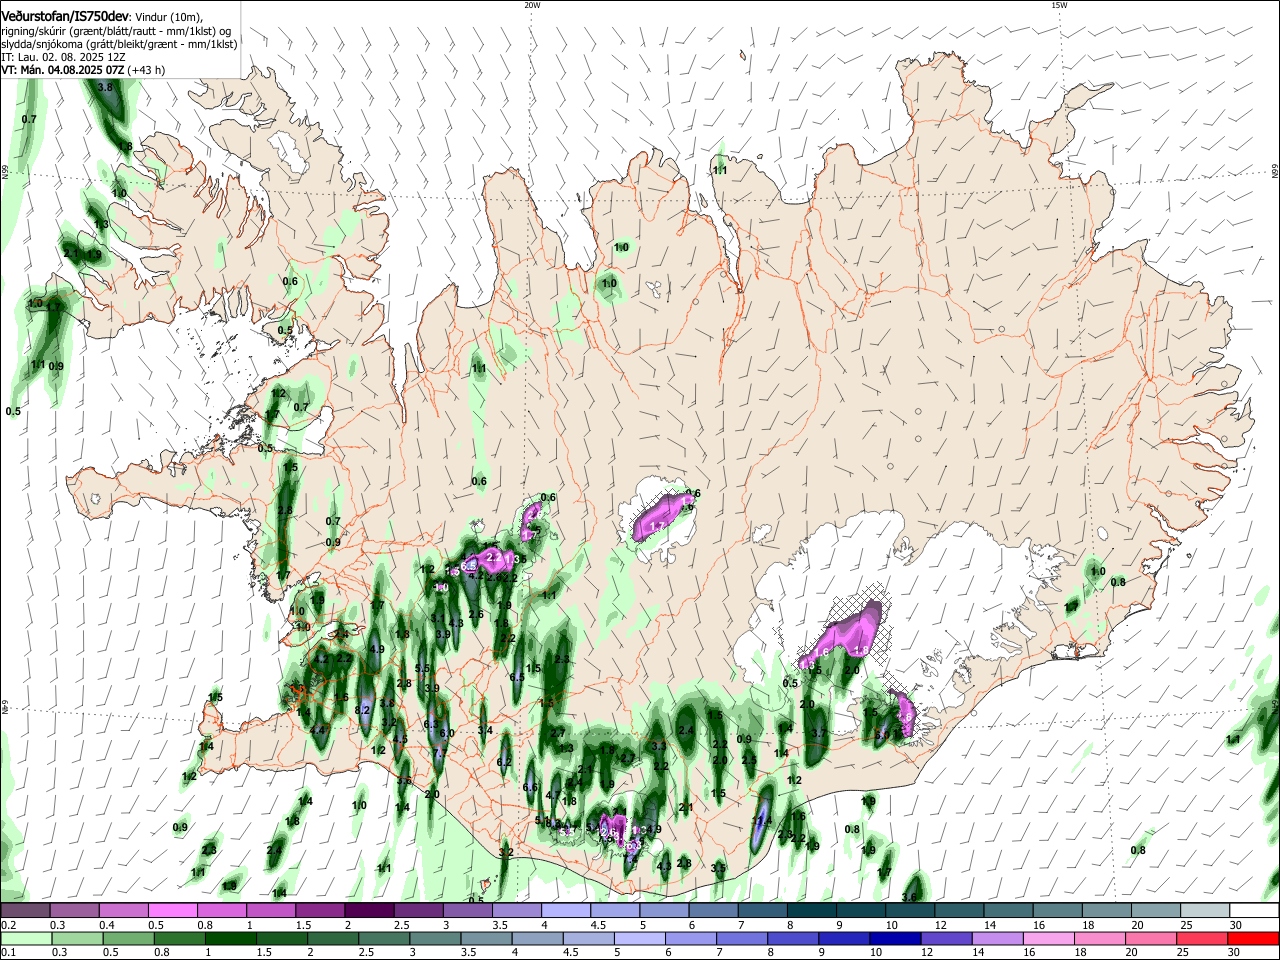Pick the orchid 0.4 swatch, upper legend row
This screenshot has width=1280, height=960.
(x=123, y=911)
